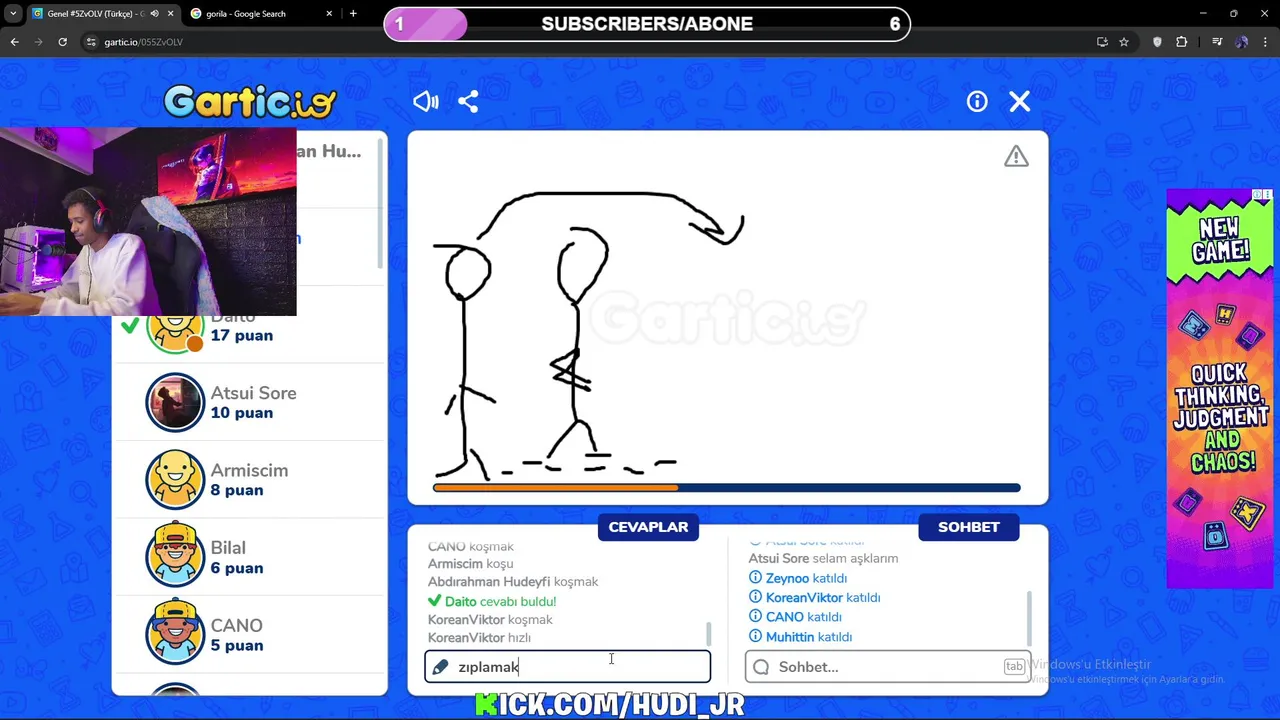Switch to the CEVAPLAR tab
Viewport: 1280px width, 720px height.
pos(648,527)
